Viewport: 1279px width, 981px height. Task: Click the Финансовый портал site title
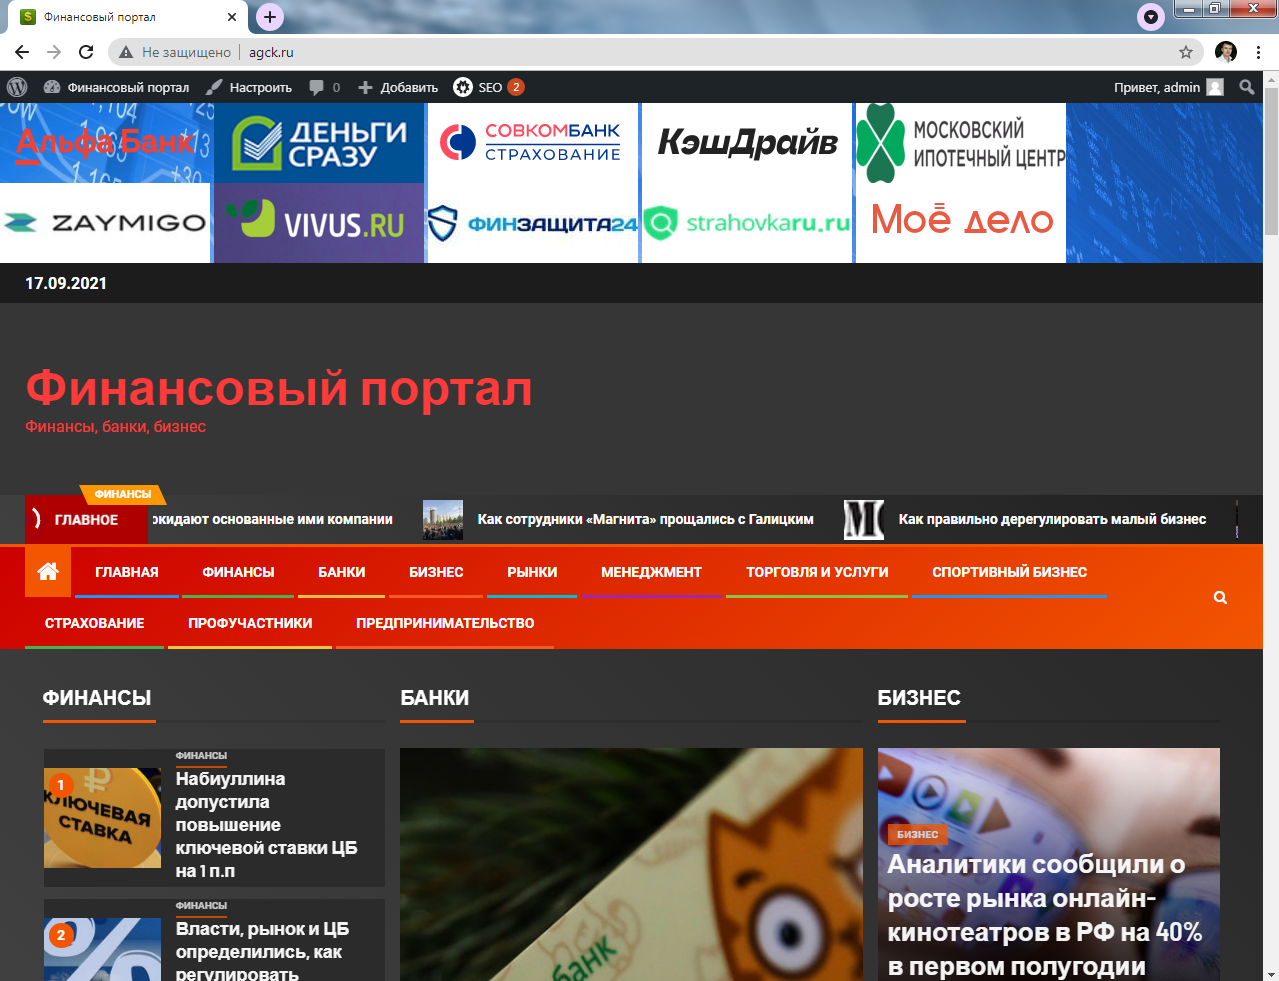tap(279, 389)
